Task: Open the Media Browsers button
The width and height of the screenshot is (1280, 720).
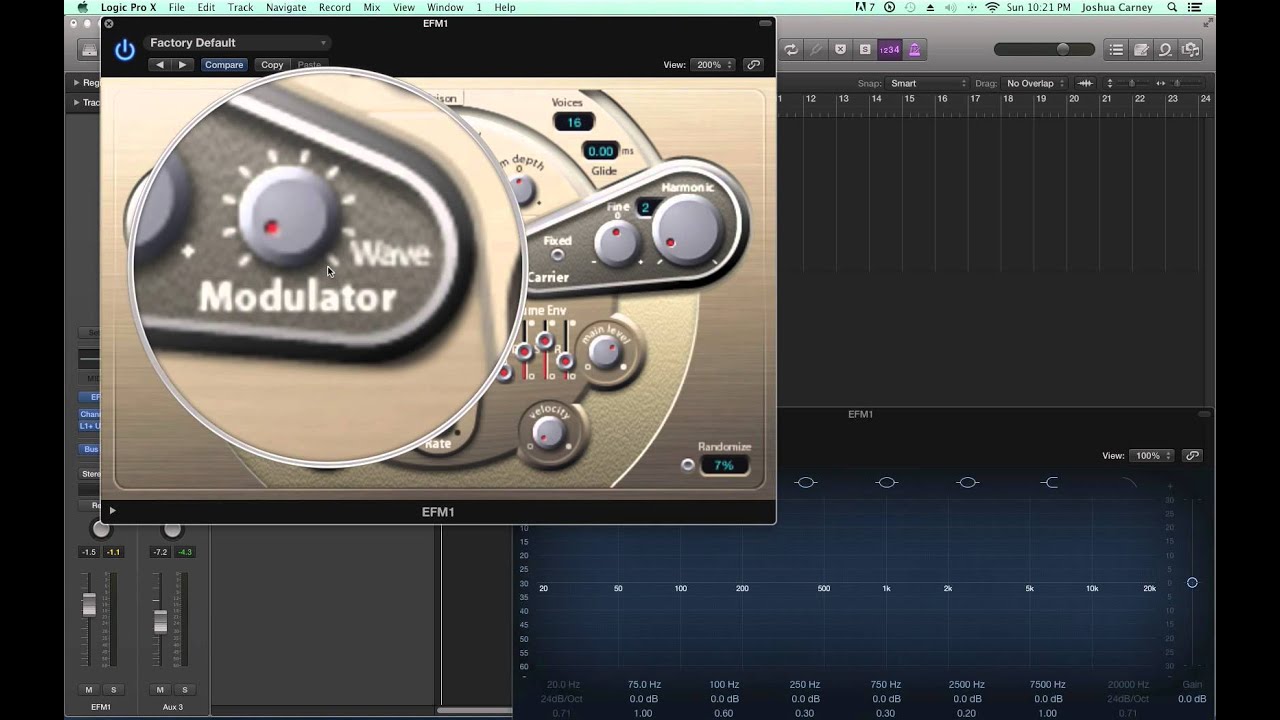Action: pyautogui.click(x=1190, y=49)
